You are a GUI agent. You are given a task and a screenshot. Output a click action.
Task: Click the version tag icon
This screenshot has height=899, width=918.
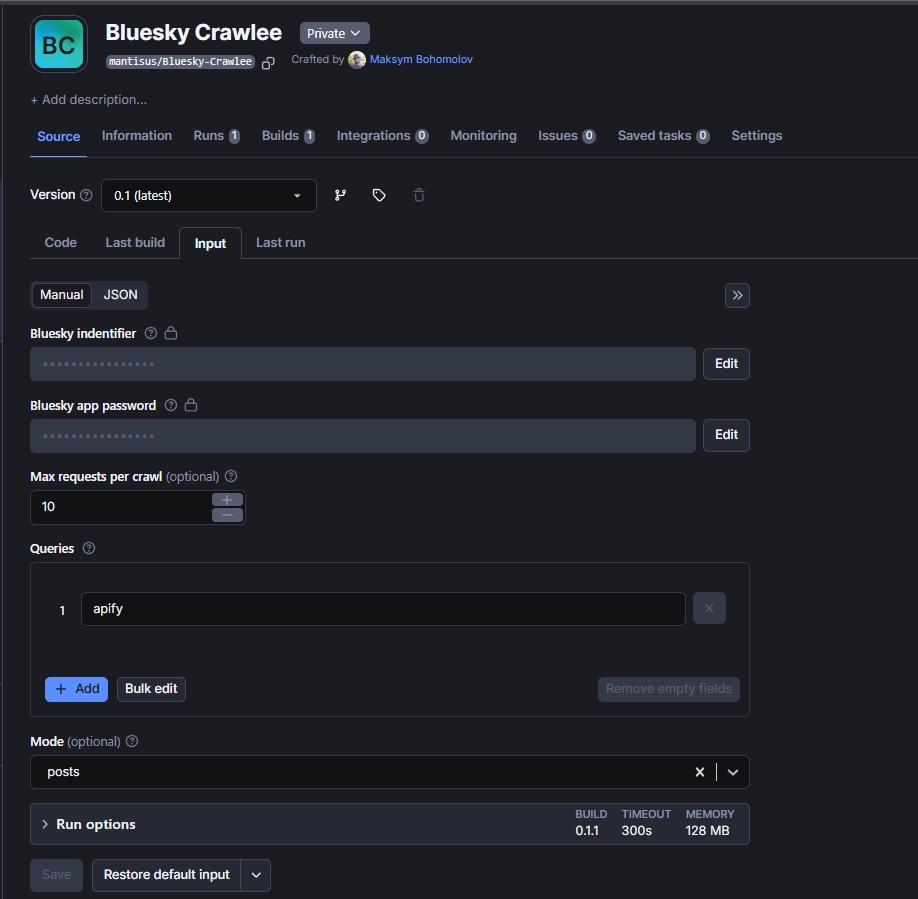click(x=379, y=196)
